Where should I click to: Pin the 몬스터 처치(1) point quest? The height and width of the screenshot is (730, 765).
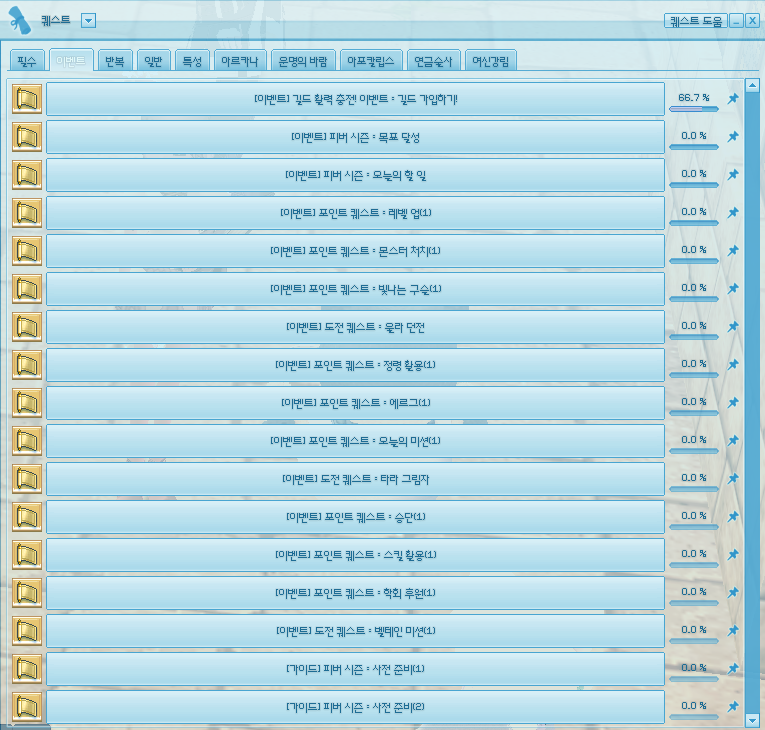[733, 251]
